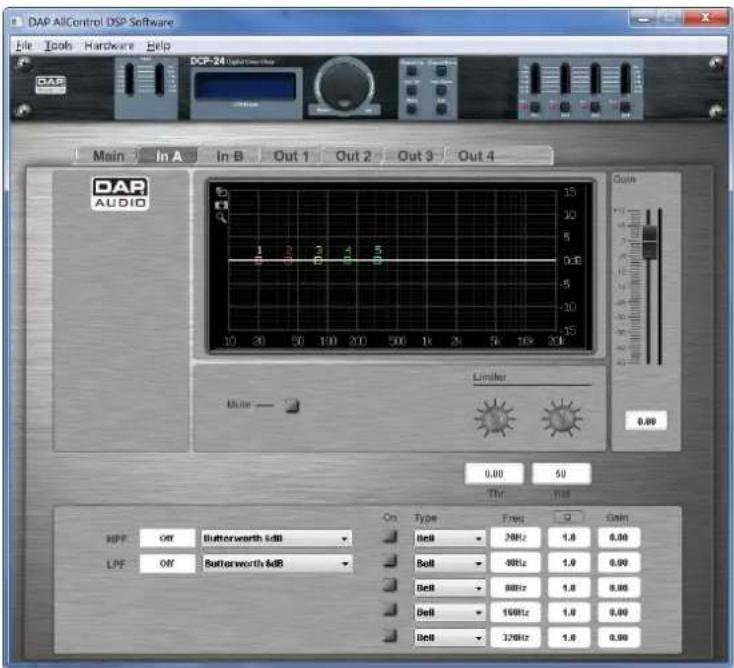Open the Bell type dropdown for 20Hz band

pyautogui.click(x=449, y=538)
